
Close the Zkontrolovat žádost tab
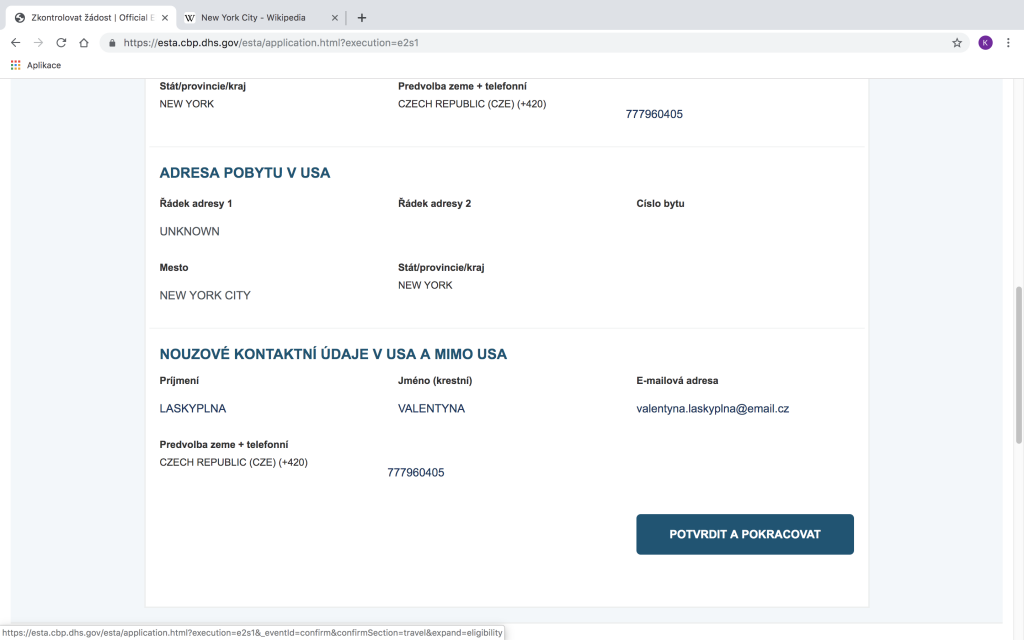[166, 18]
